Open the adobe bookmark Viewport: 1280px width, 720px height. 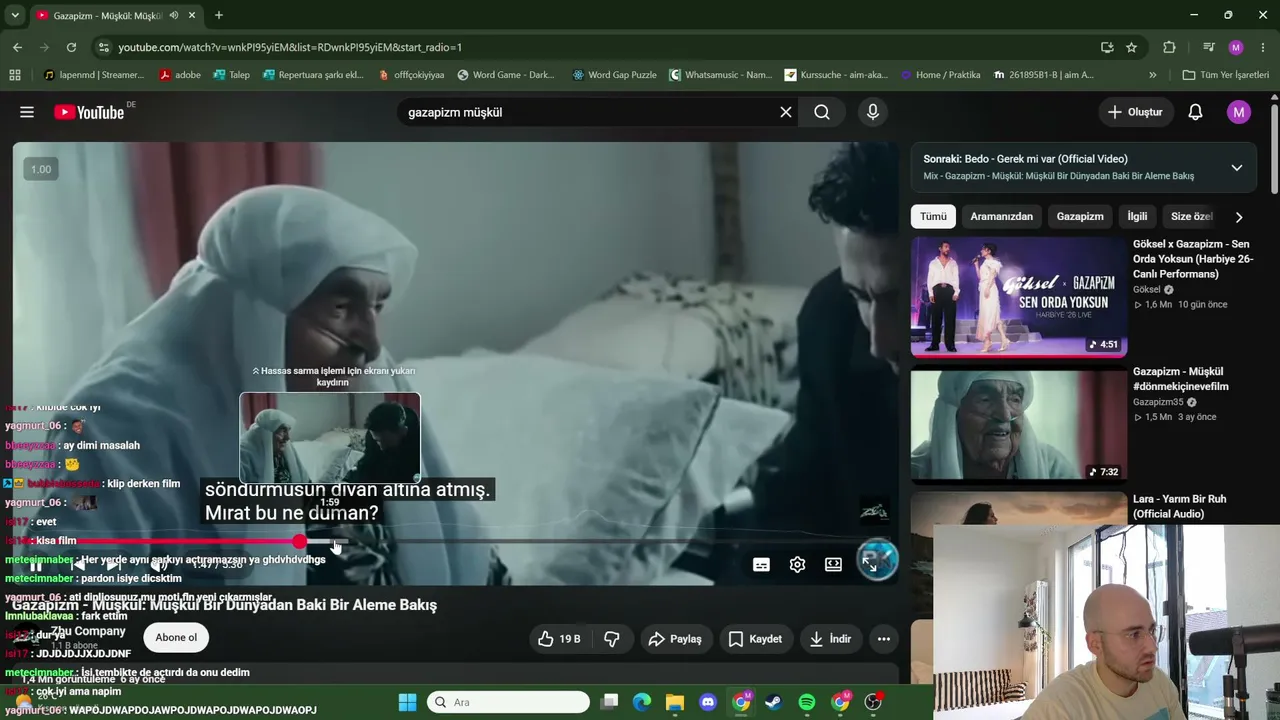pyautogui.click(x=180, y=75)
